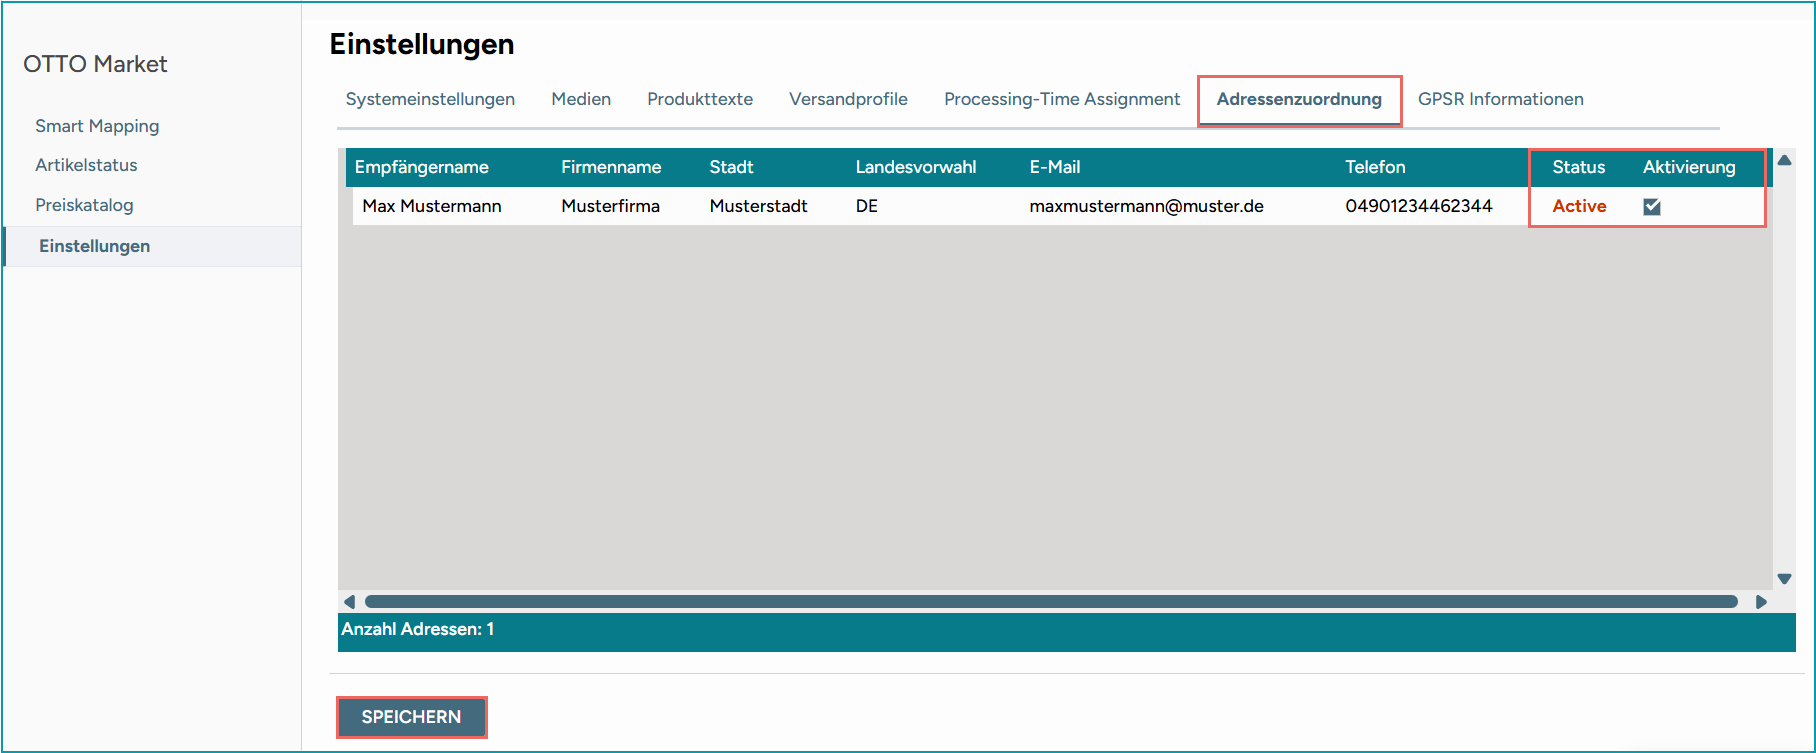Go to Artikelstatus in the sidebar
This screenshot has width=1816, height=753.
click(86, 165)
